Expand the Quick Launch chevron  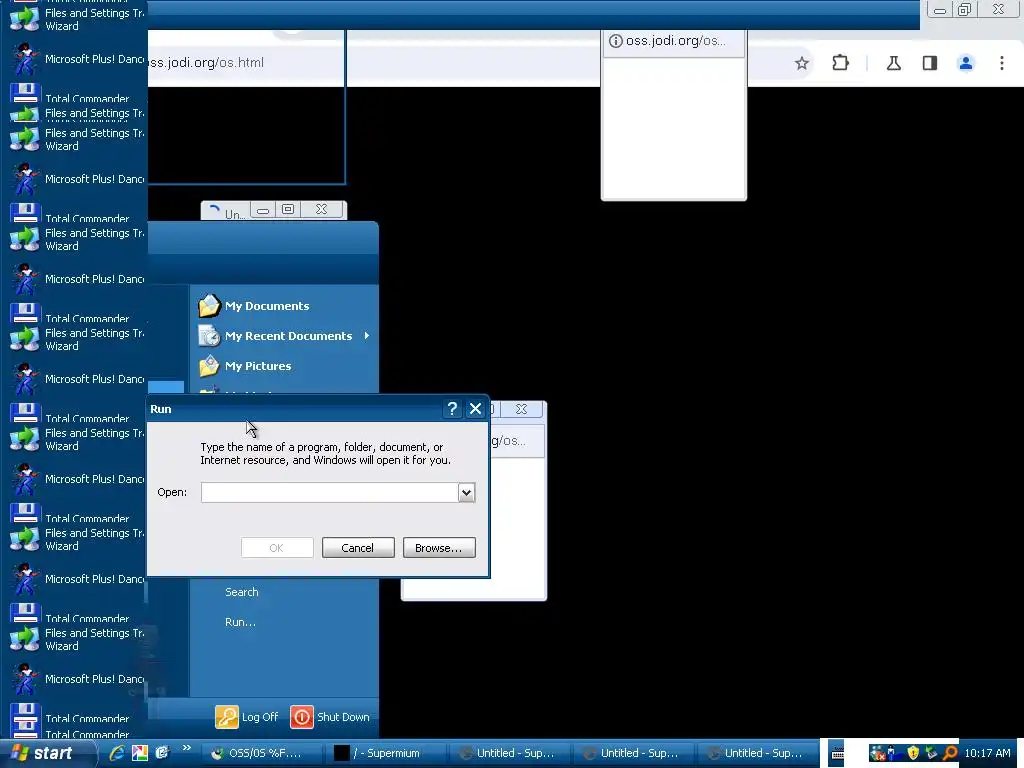186,748
